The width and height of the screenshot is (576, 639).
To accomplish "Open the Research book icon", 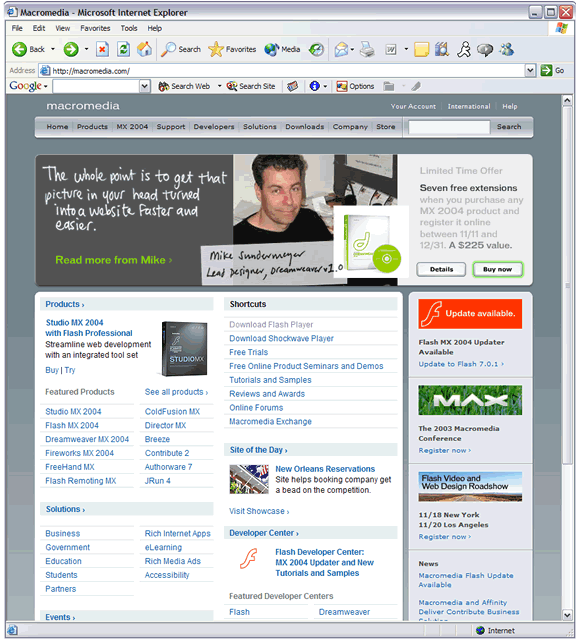I will [x=442, y=50].
